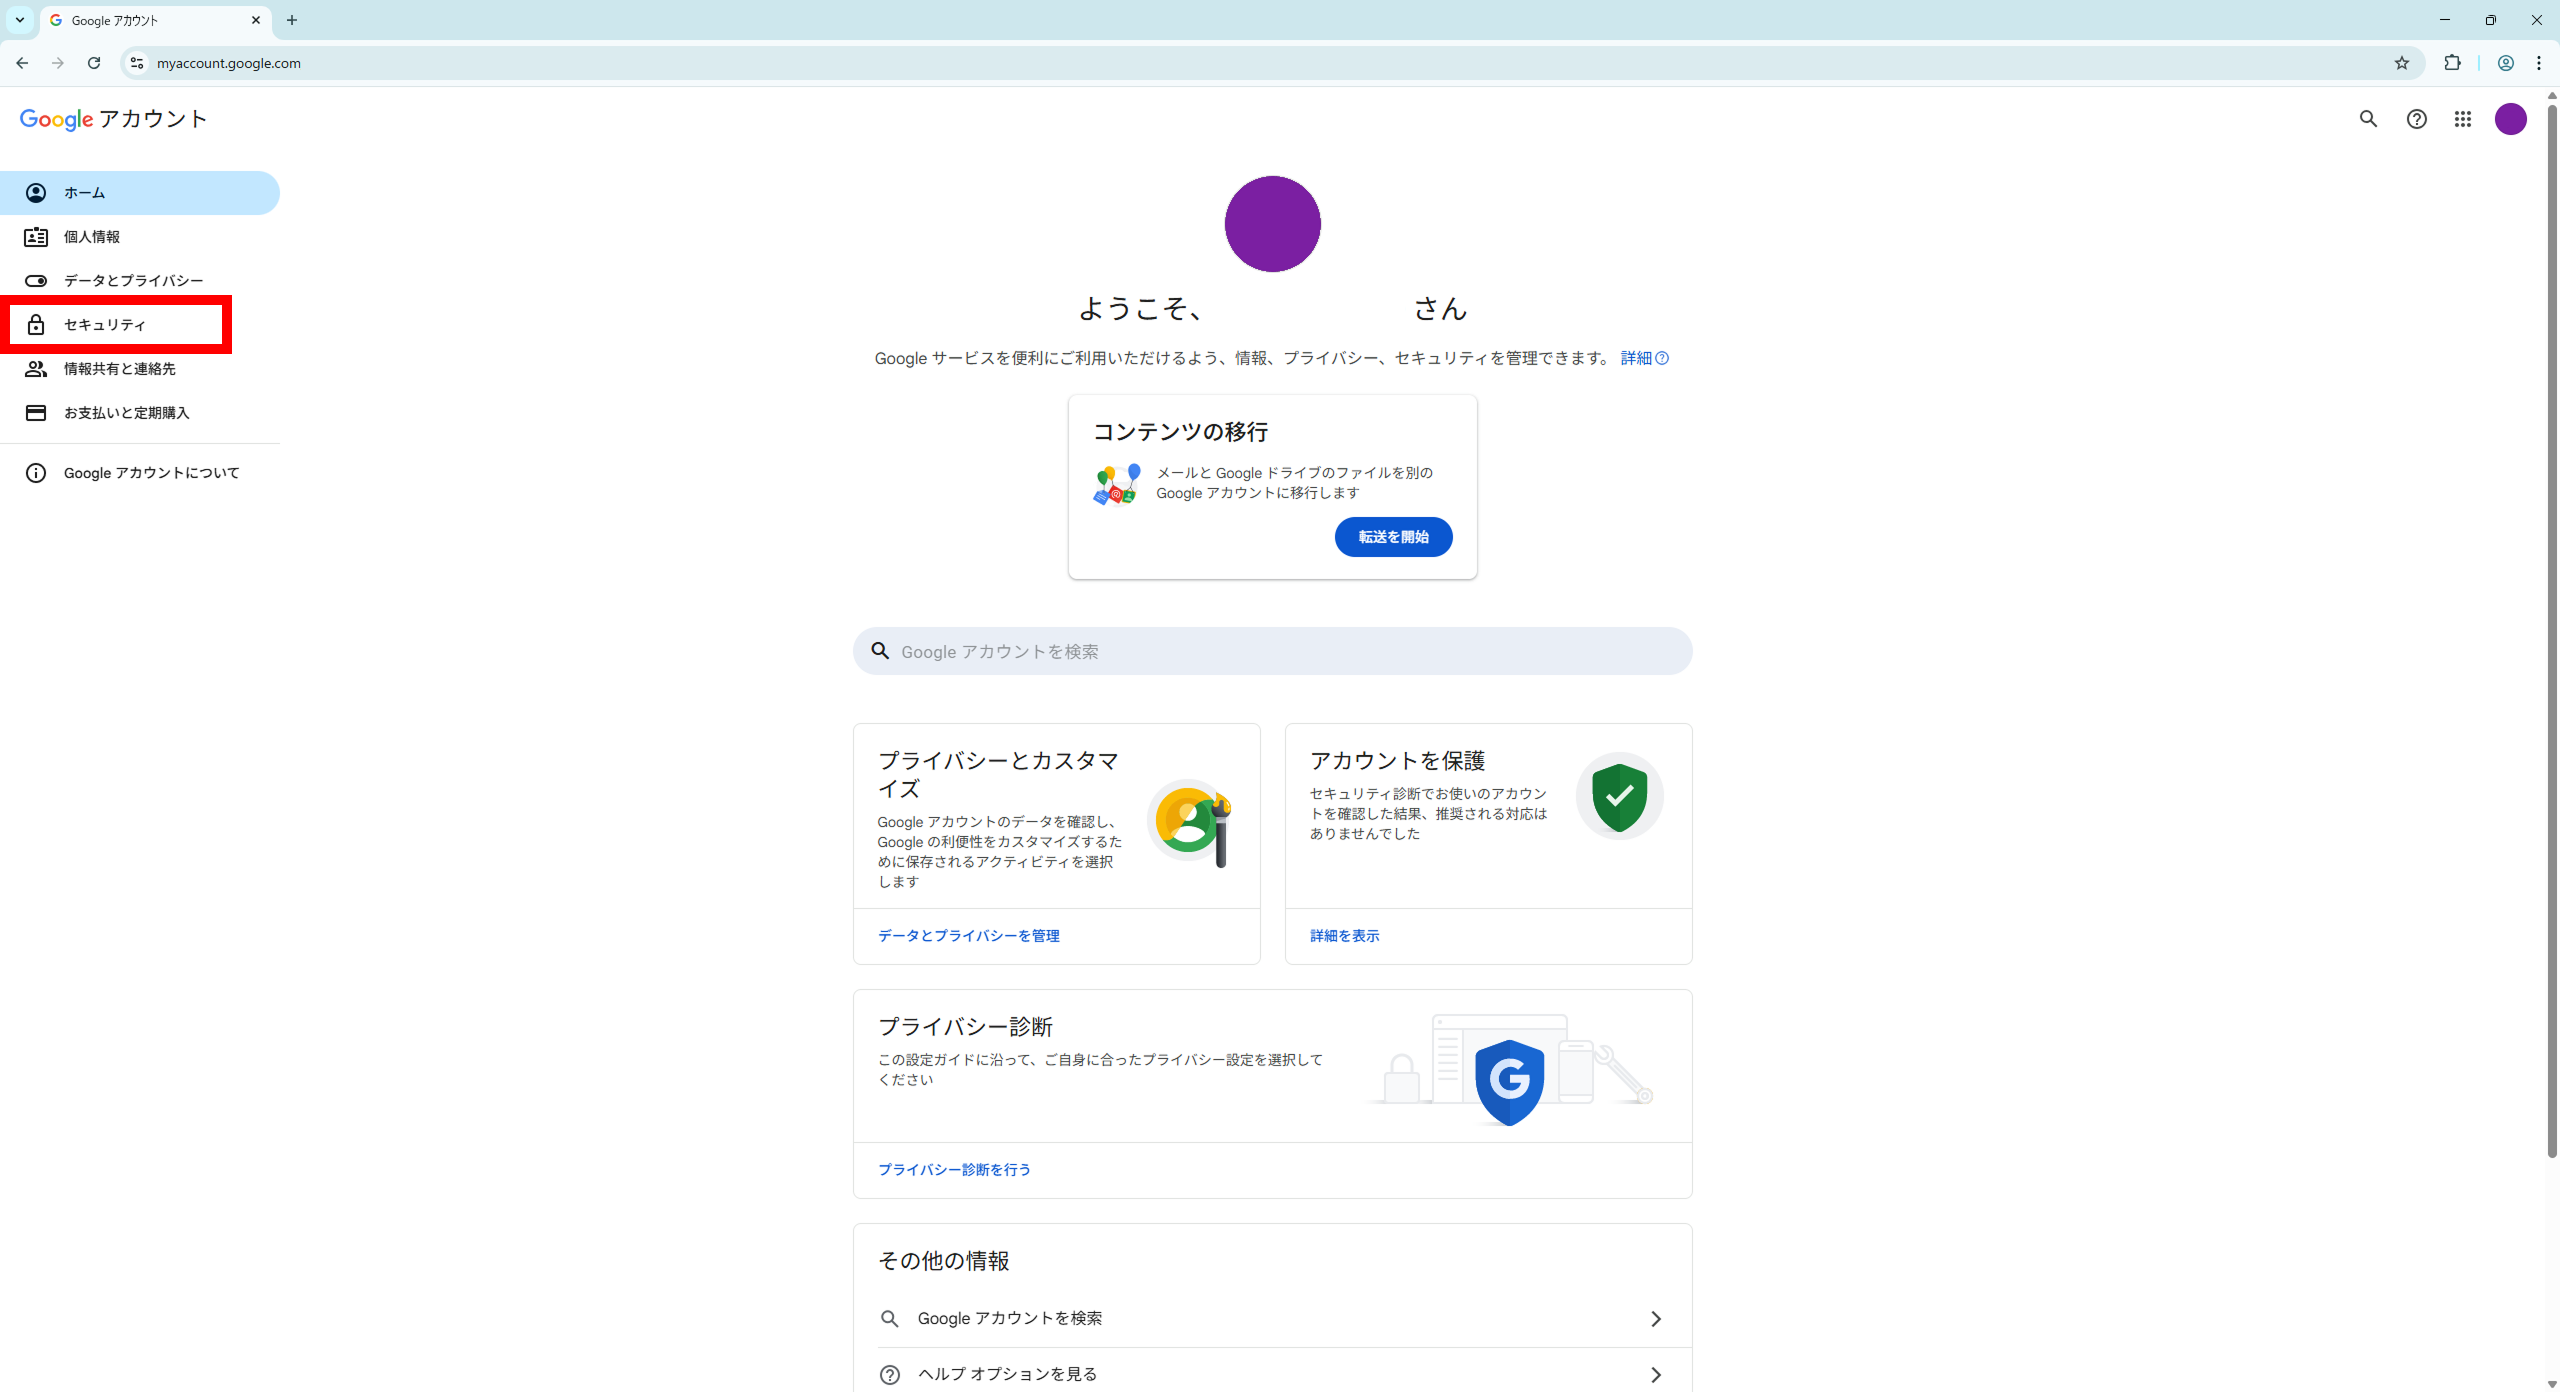Open the tab search dropdown arrow

pos(20,20)
